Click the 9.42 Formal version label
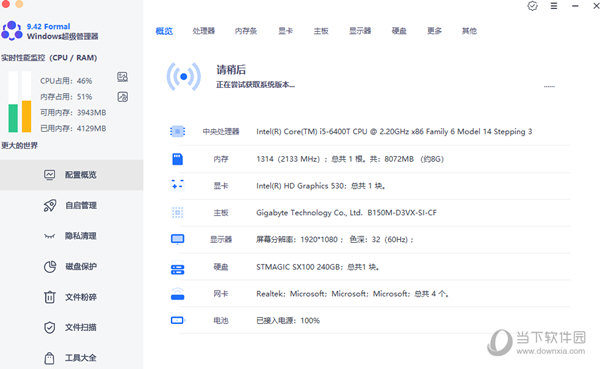This screenshot has height=369, width=600. (x=49, y=26)
